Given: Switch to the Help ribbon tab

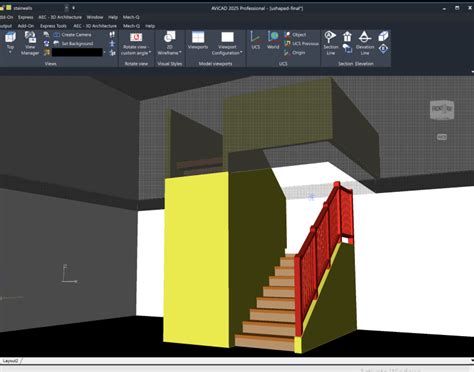Looking at the screenshot, I should point(150,26).
